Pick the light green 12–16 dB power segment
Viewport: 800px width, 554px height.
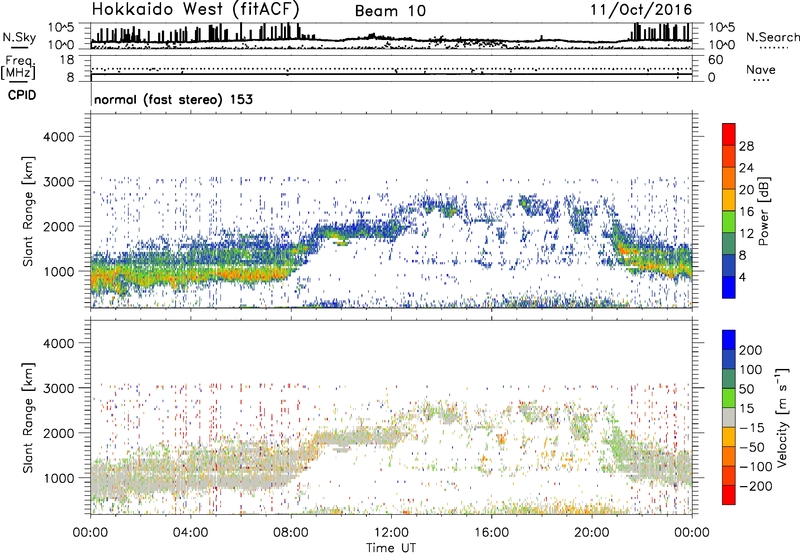click(729, 221)
